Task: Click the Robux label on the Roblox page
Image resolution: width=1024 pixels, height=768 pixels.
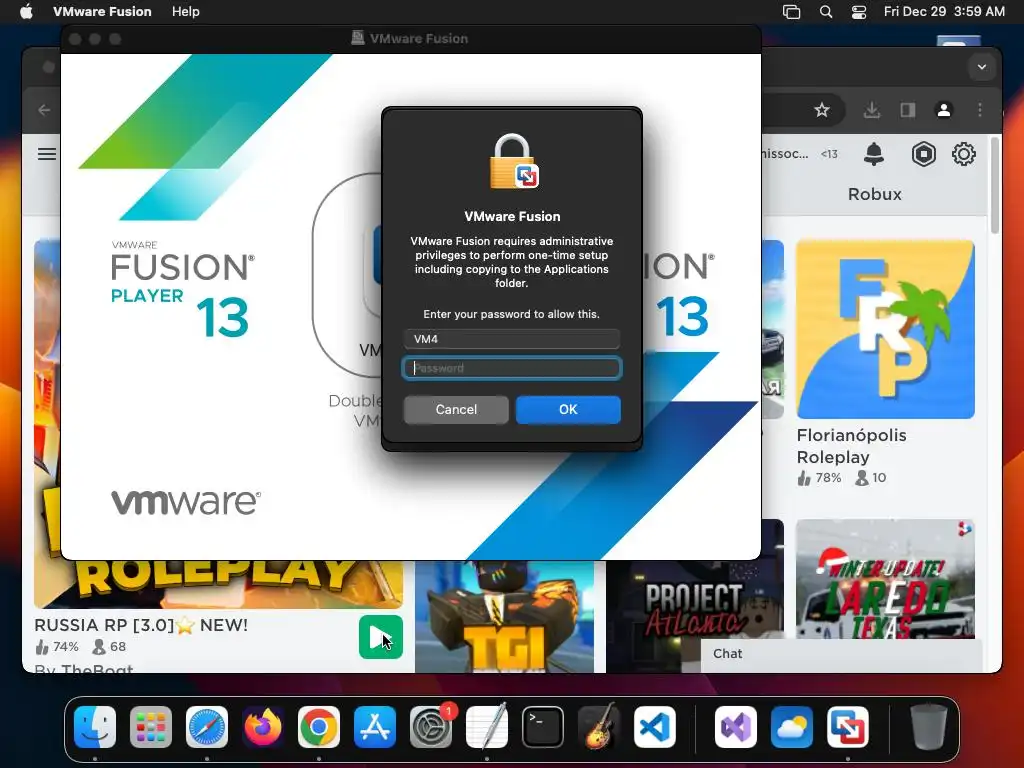Action: point(874,194)
